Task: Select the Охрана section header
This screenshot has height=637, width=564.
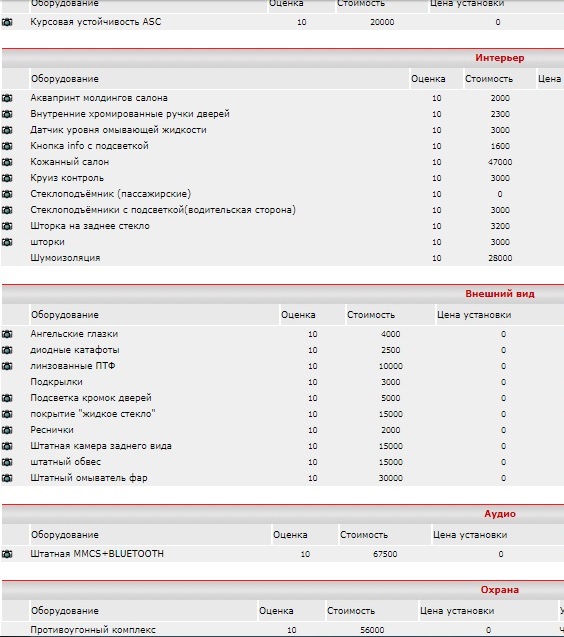Action: point(499,589)
